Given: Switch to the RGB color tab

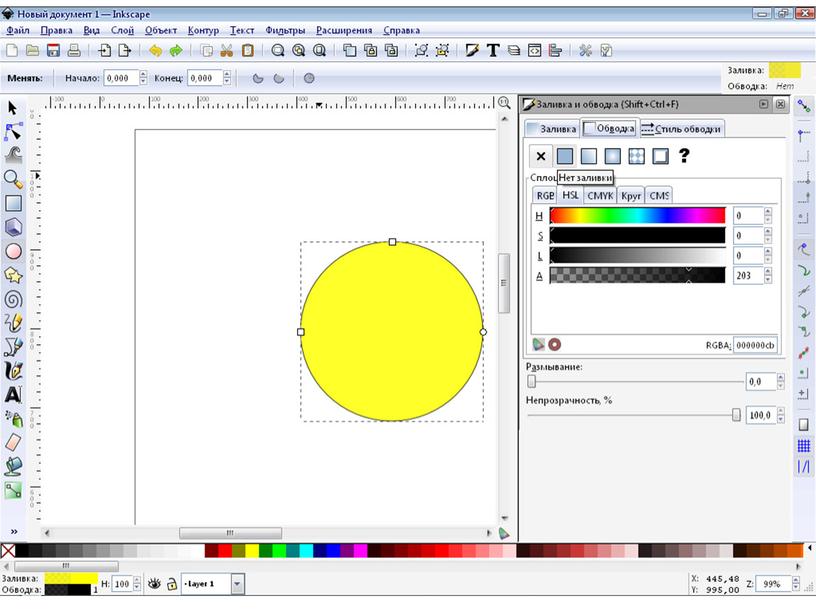Looking at the screenshot, I should click(x=545, y=196).
